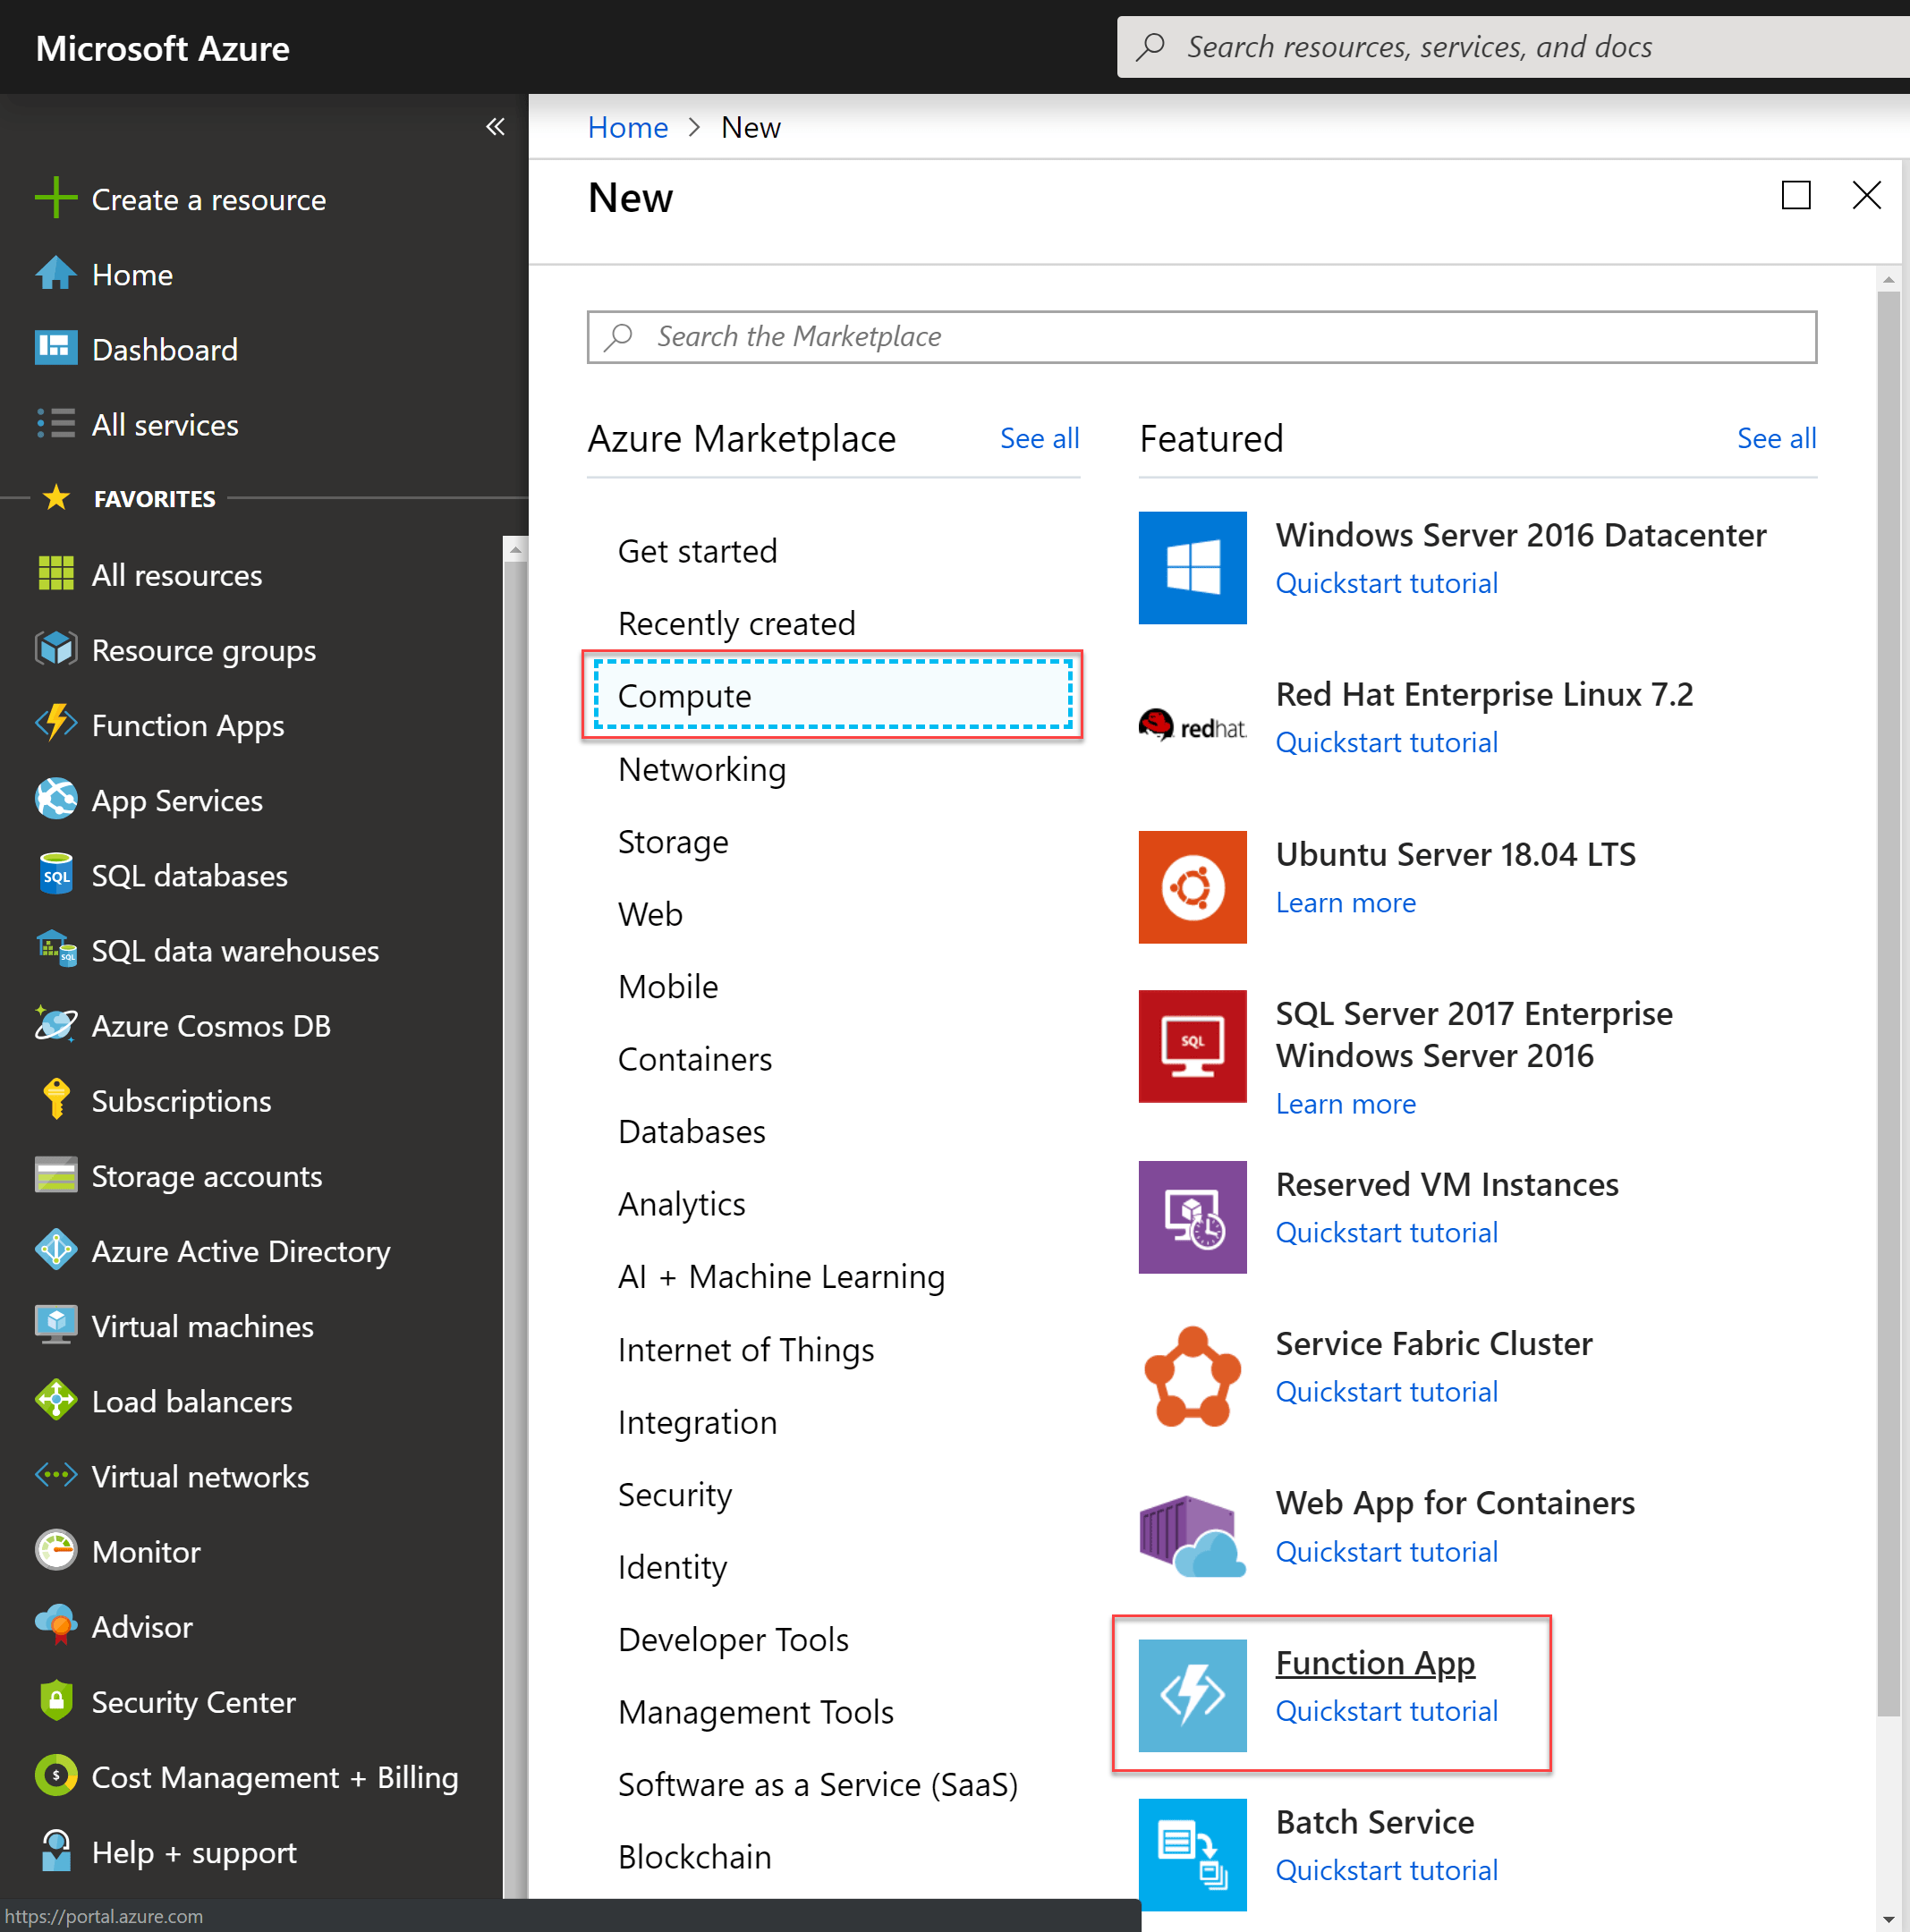The image size is (1910, 1932).
Task: Open Quickstart tutorial for Red Hat Enterprise Linux
Action: (1386, 742)
